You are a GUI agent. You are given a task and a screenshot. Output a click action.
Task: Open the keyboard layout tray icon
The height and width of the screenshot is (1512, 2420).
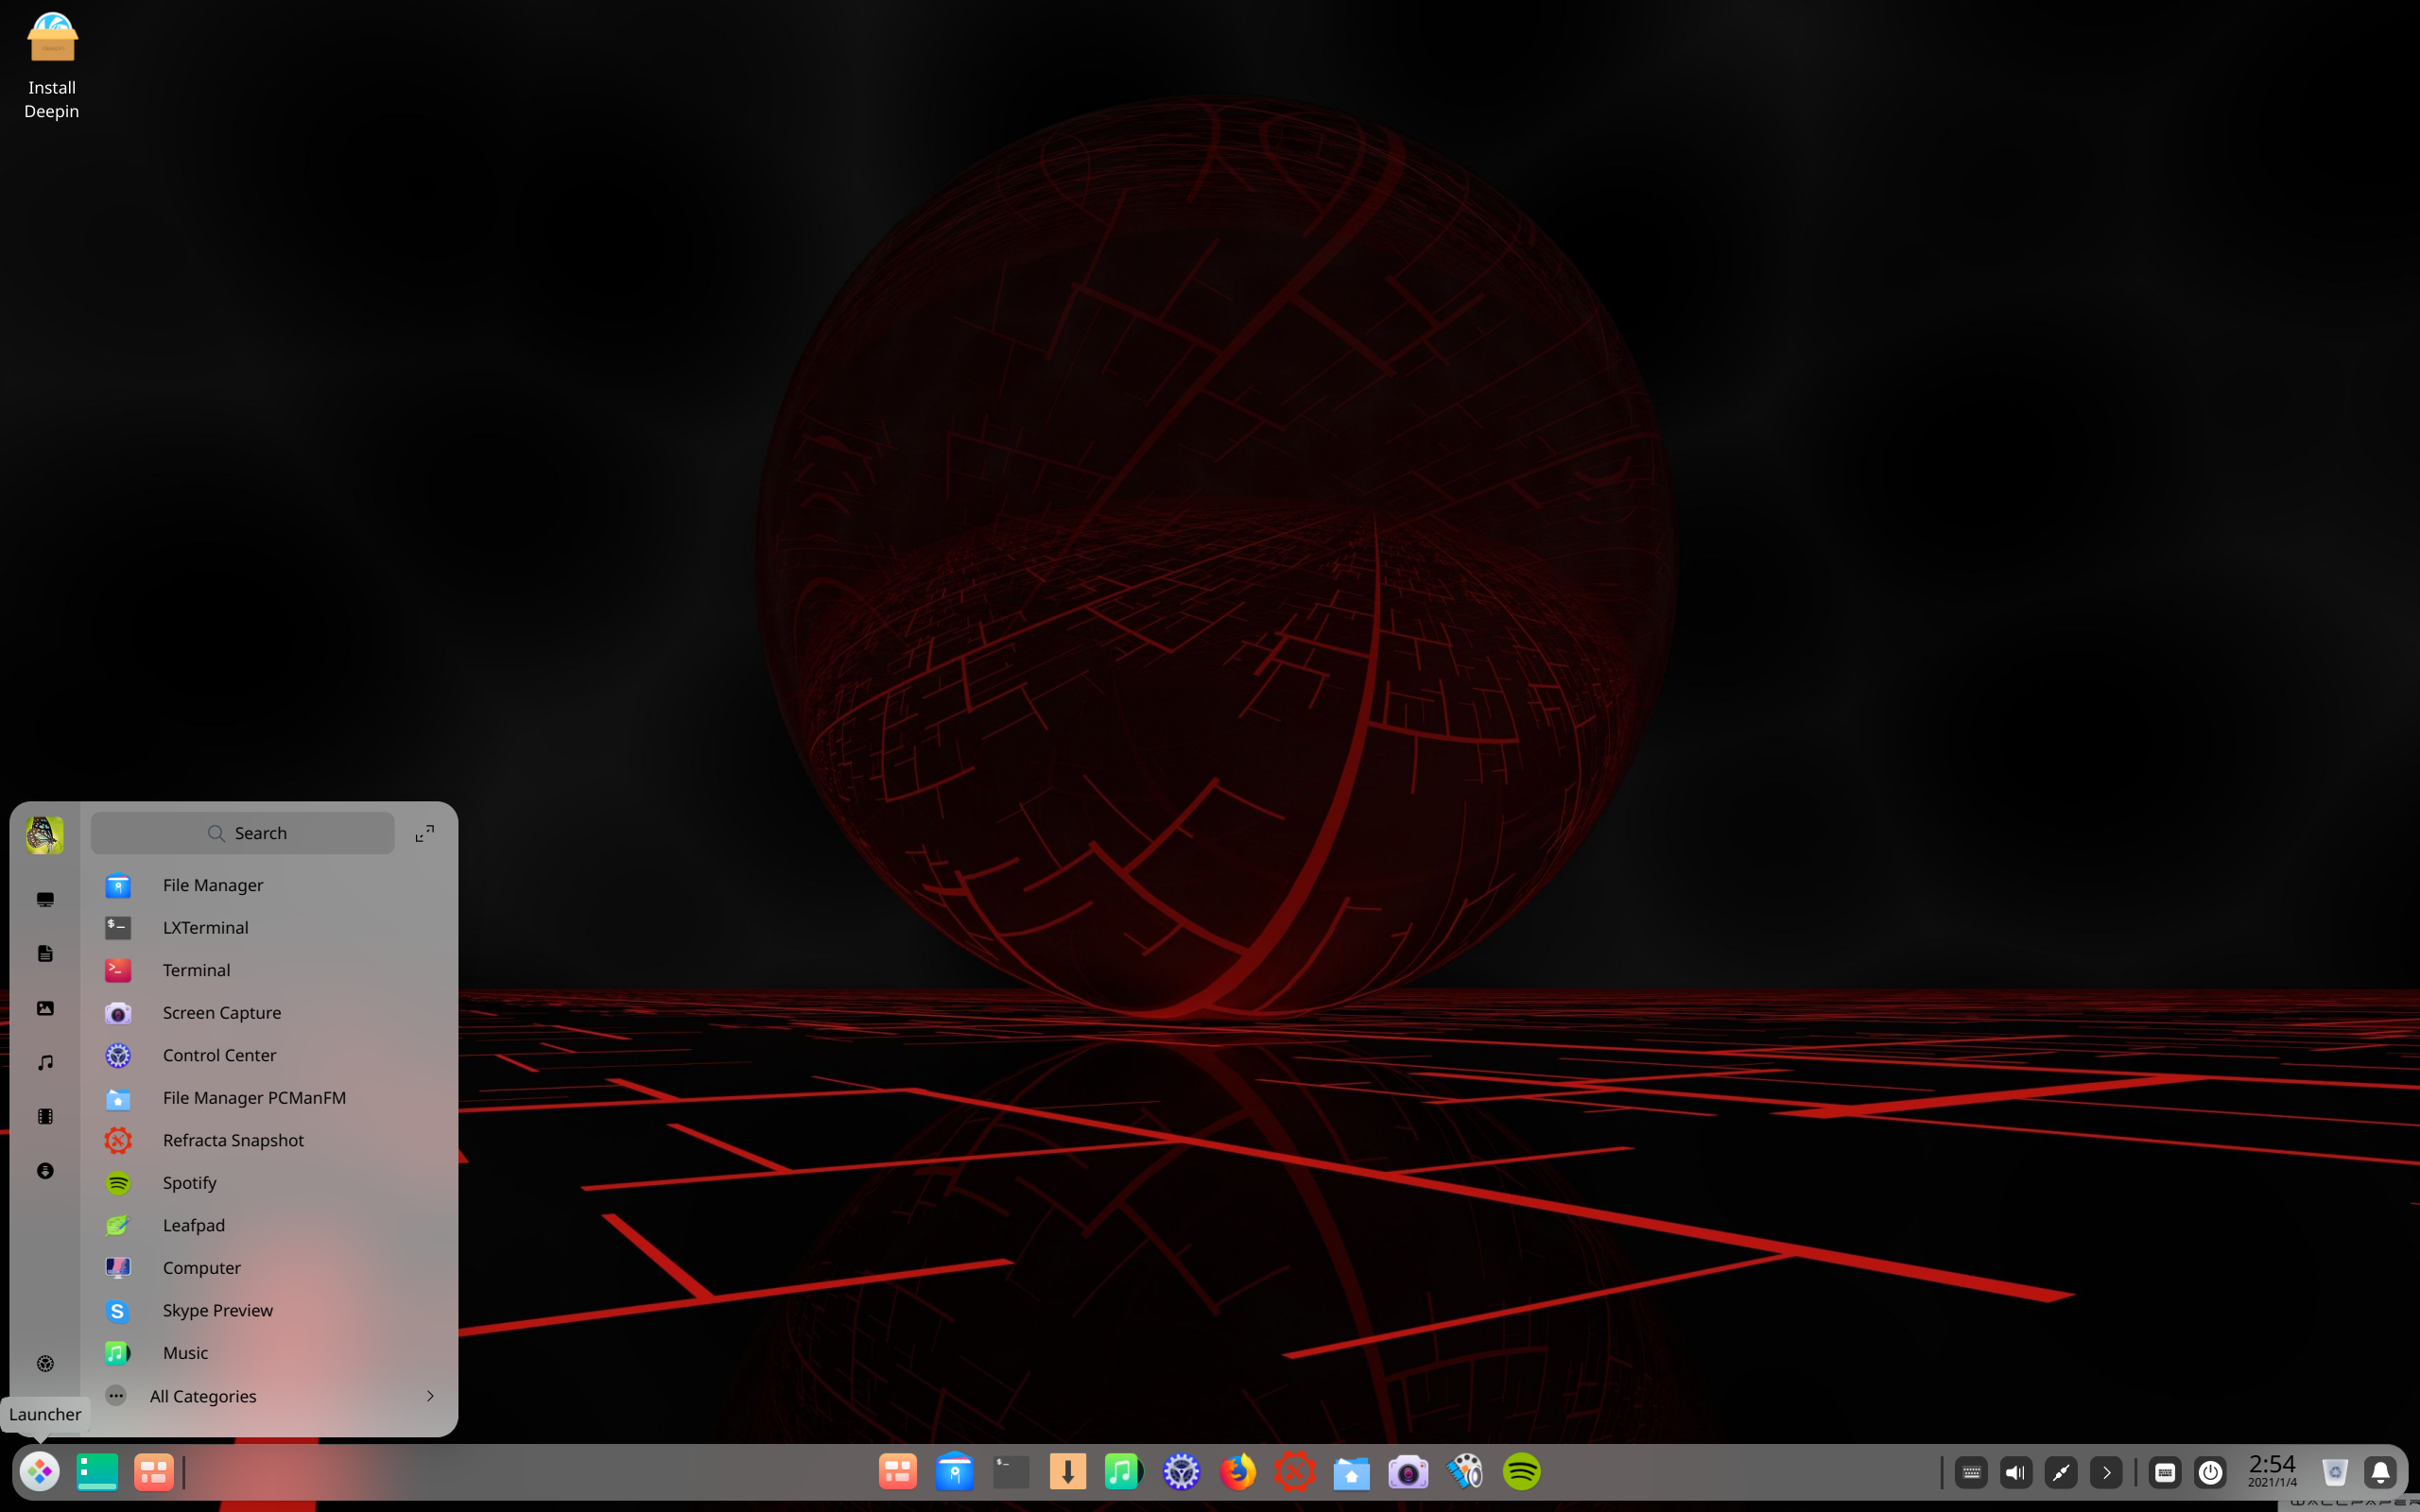pos(1971,1472)
